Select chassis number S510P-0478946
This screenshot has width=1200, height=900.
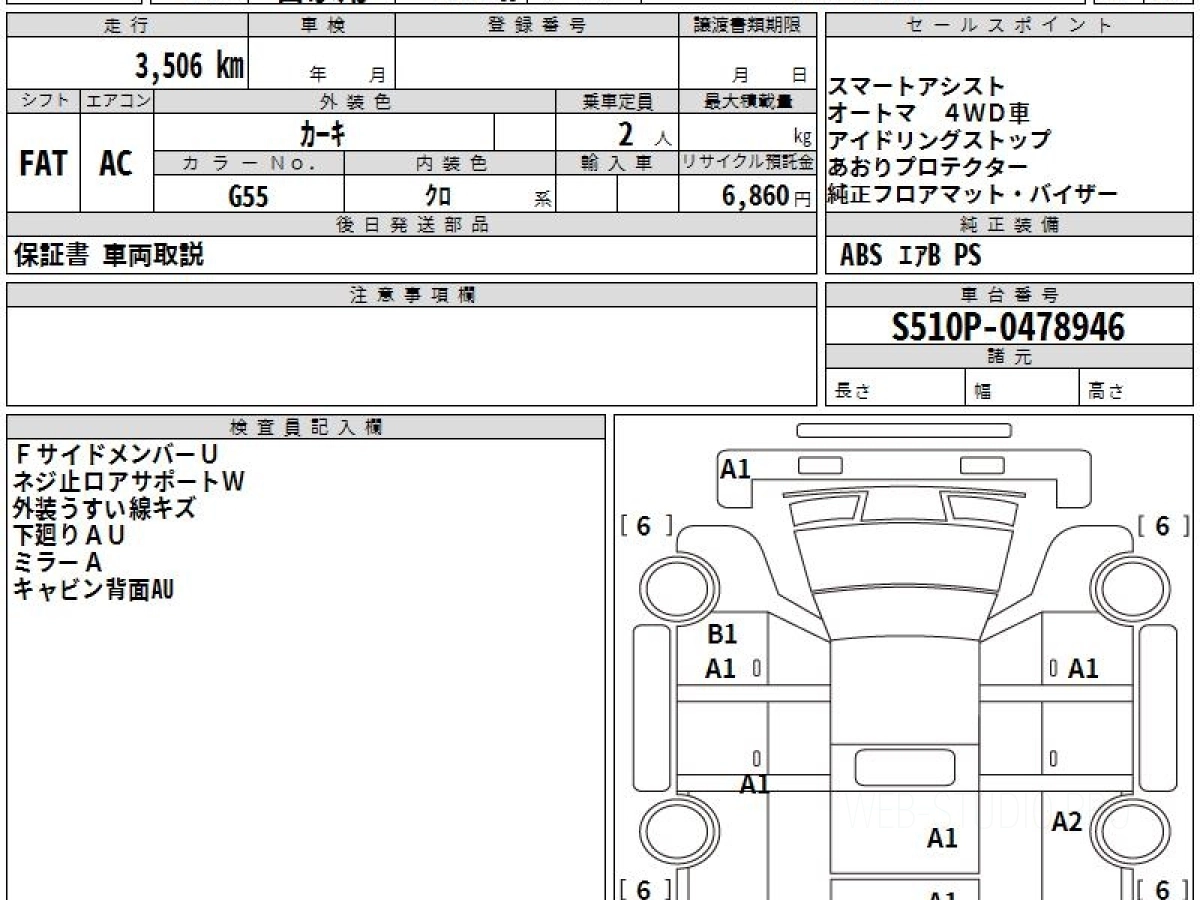(x=1008, y=327)
